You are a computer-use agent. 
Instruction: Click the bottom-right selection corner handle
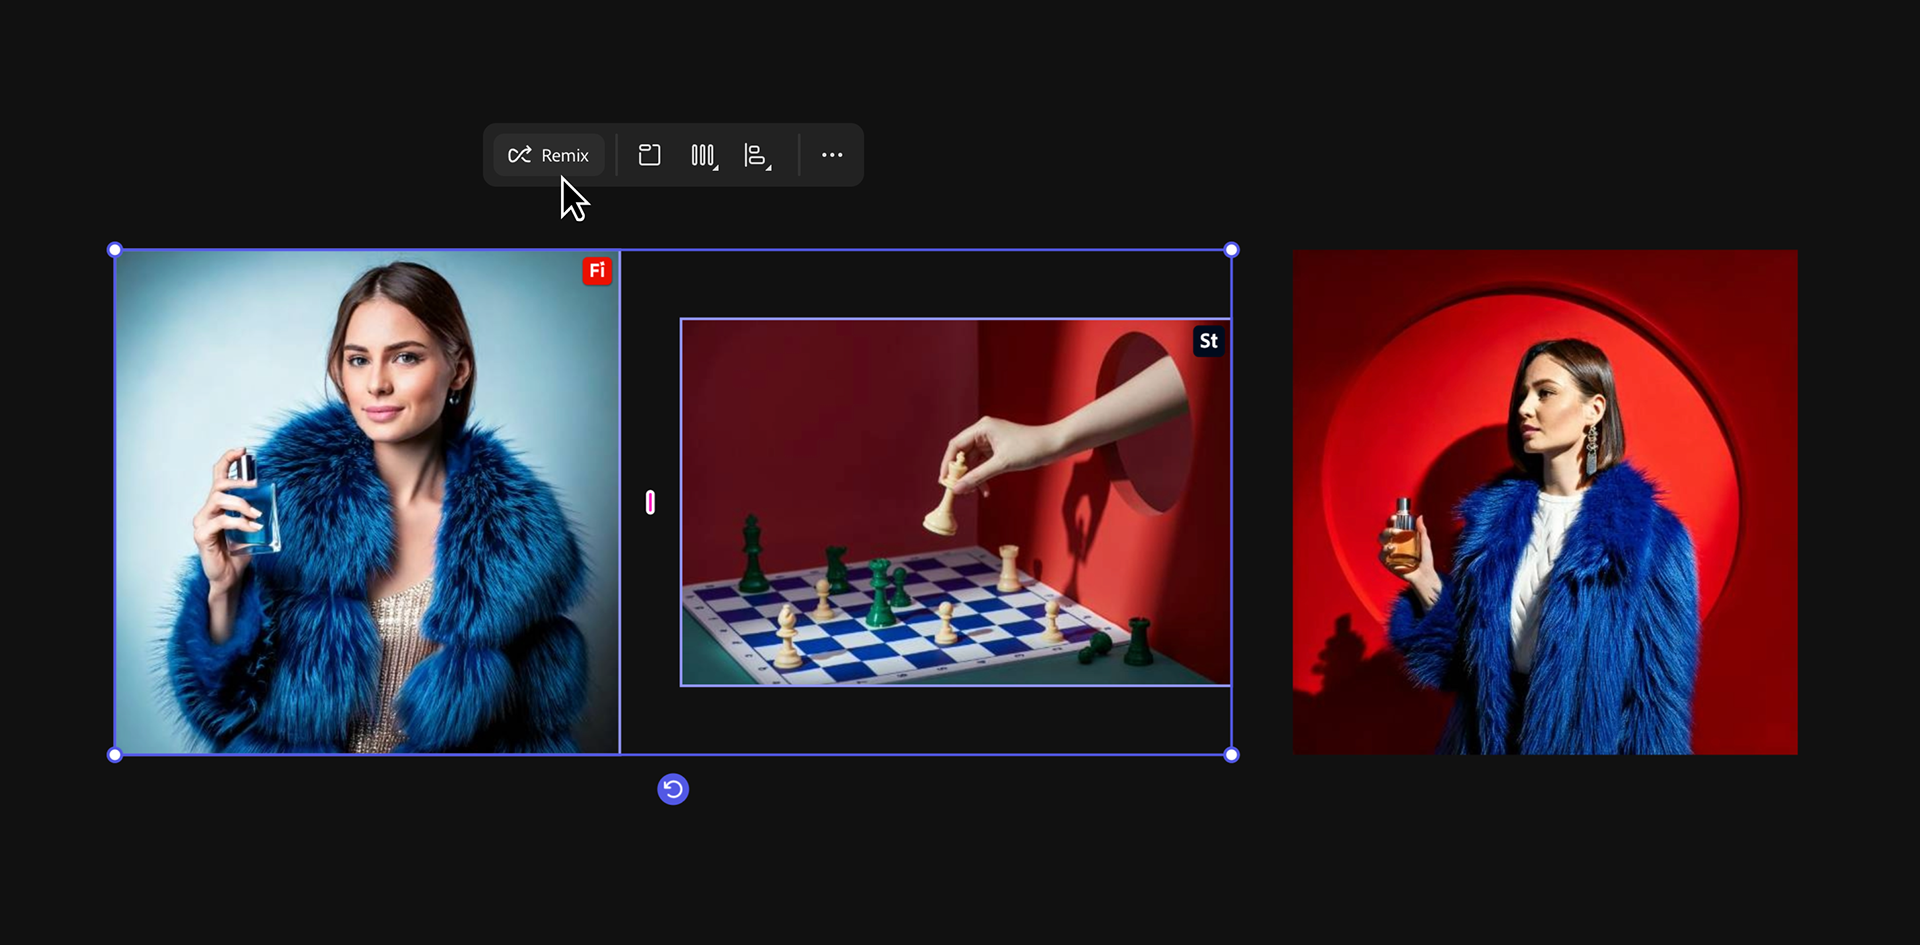(x=1232, y=755)
